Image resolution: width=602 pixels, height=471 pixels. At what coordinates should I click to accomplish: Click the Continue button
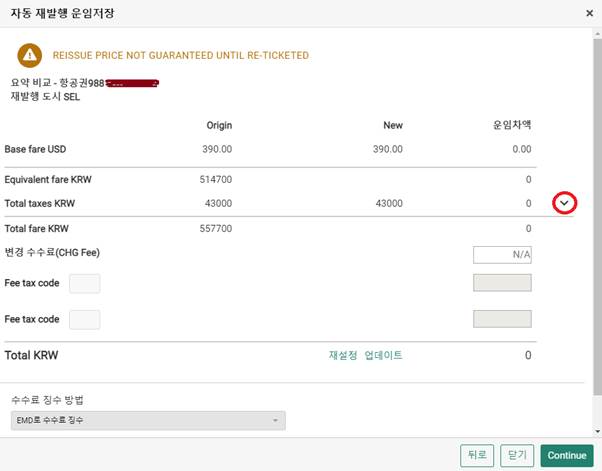tap(567, 455)
